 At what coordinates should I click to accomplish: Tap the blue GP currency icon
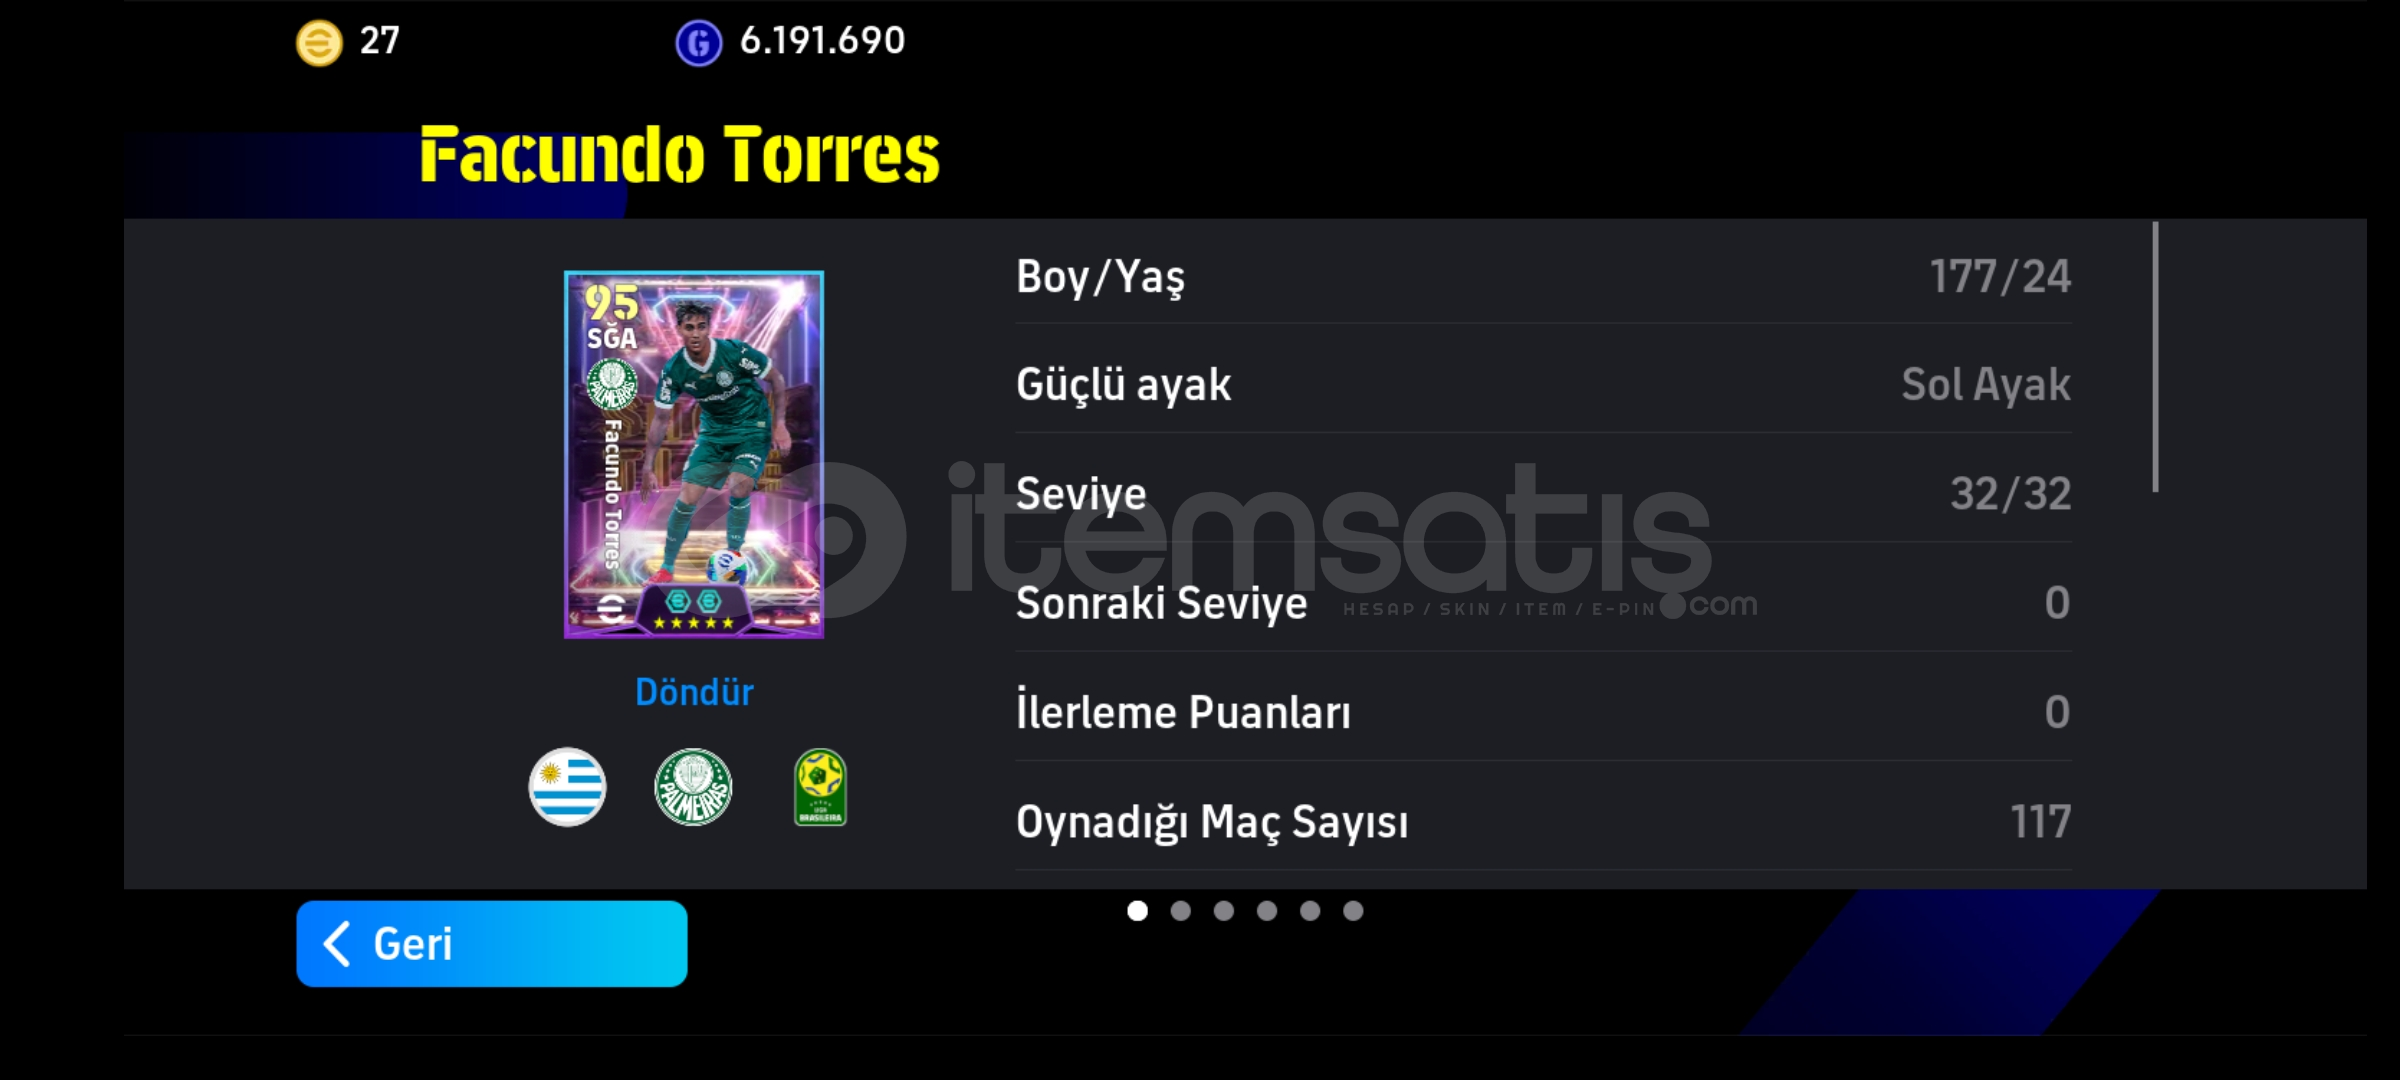698,43
